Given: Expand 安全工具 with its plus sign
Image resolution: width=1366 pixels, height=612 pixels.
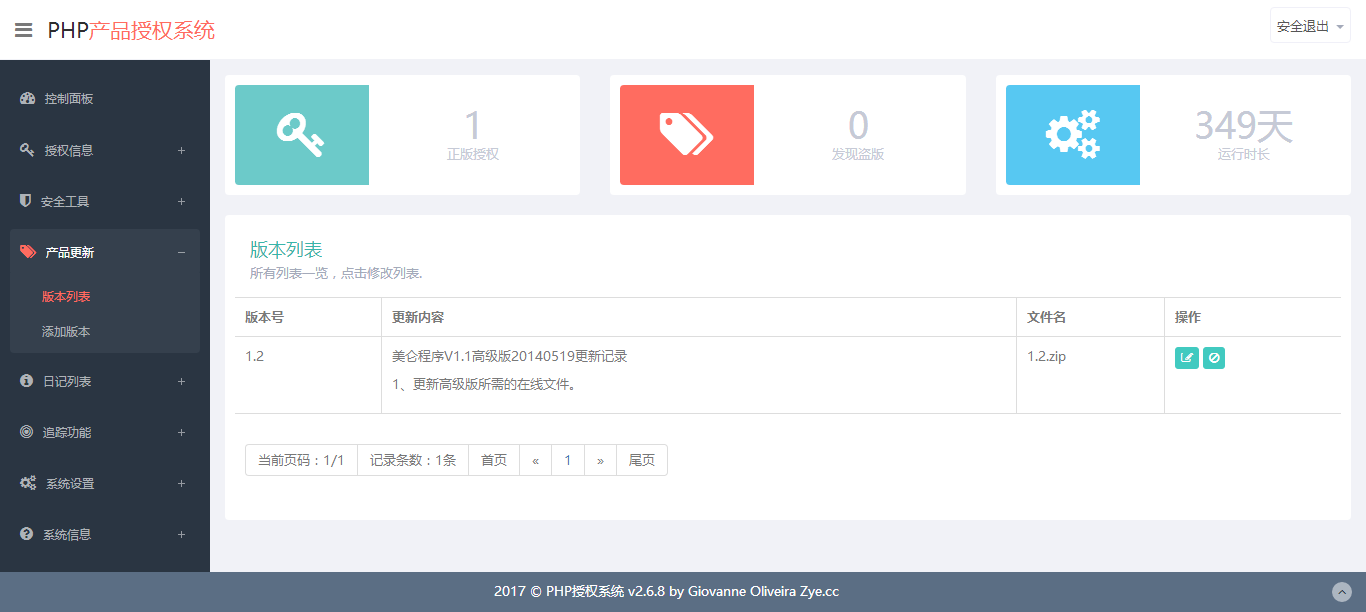Looking at the screenshot, I should pyautogui.click(x=181, y=201).
